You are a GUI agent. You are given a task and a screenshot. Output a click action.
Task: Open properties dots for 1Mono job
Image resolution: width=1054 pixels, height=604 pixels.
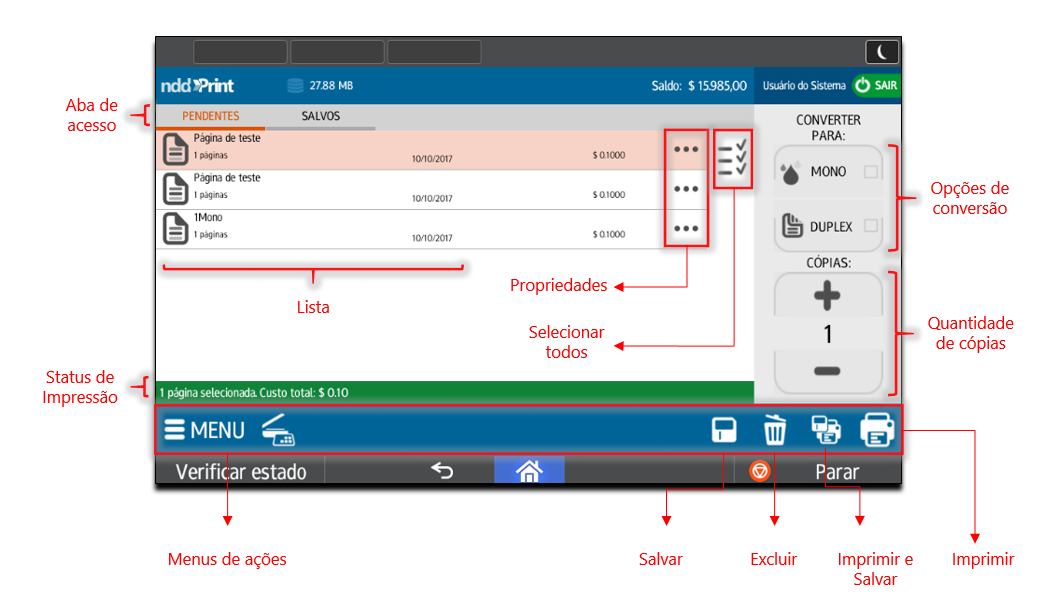[x=686, y=228]
